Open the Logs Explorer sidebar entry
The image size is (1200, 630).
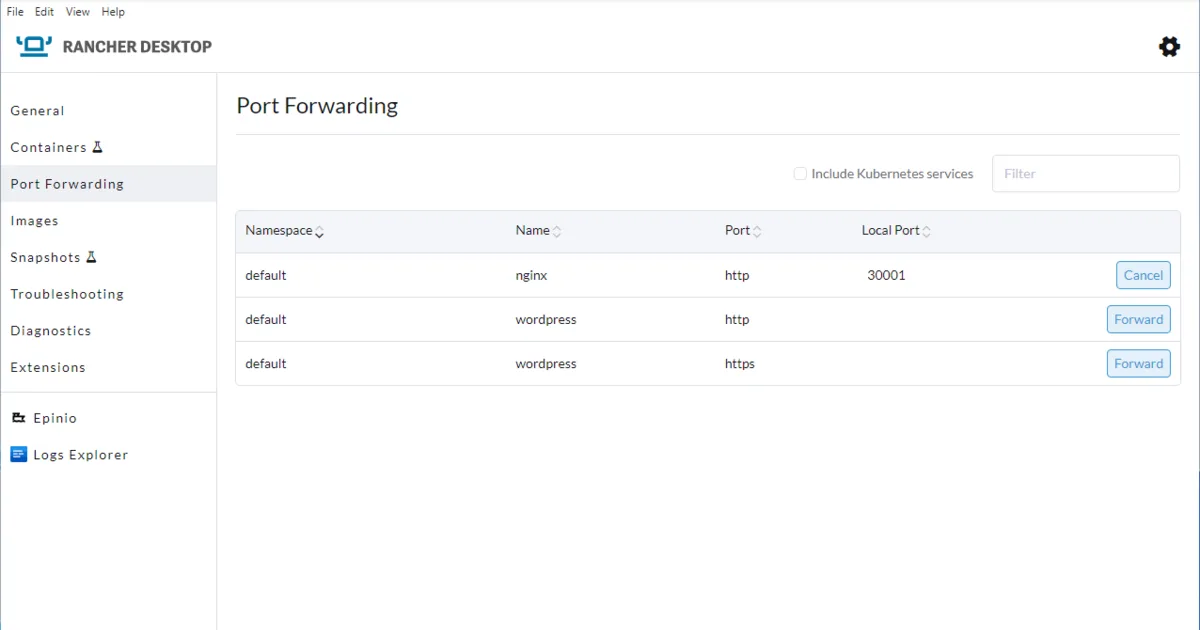[x=108, y=455]
